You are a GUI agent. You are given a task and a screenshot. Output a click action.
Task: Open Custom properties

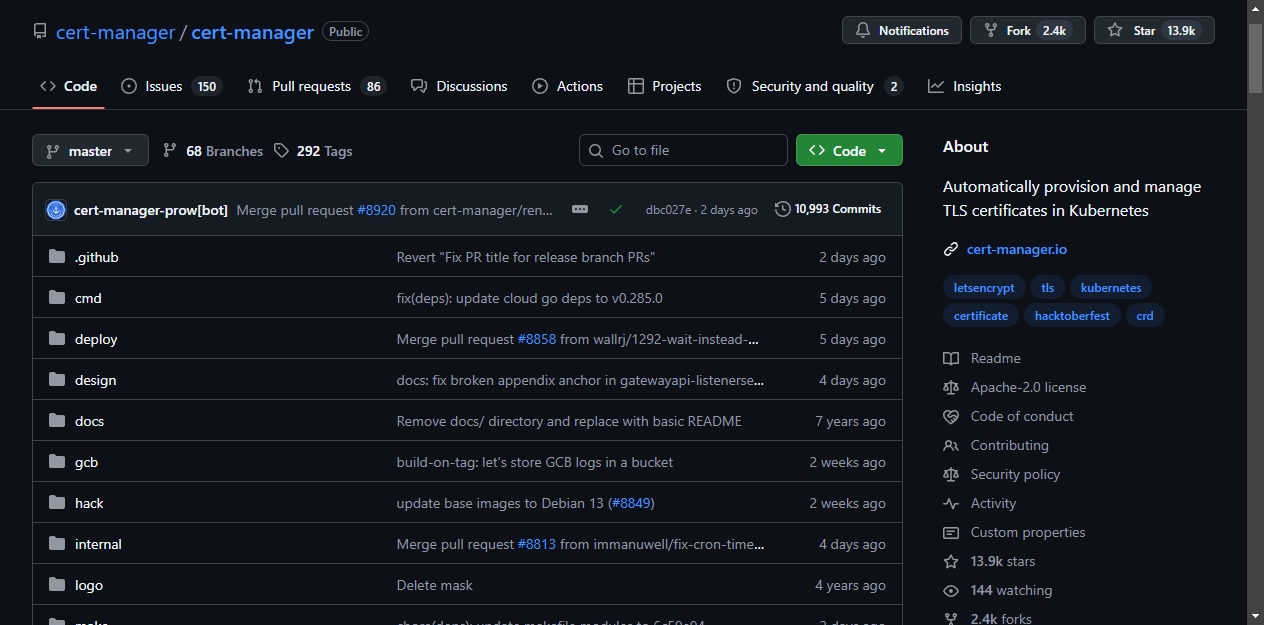tap(1014, 532)
